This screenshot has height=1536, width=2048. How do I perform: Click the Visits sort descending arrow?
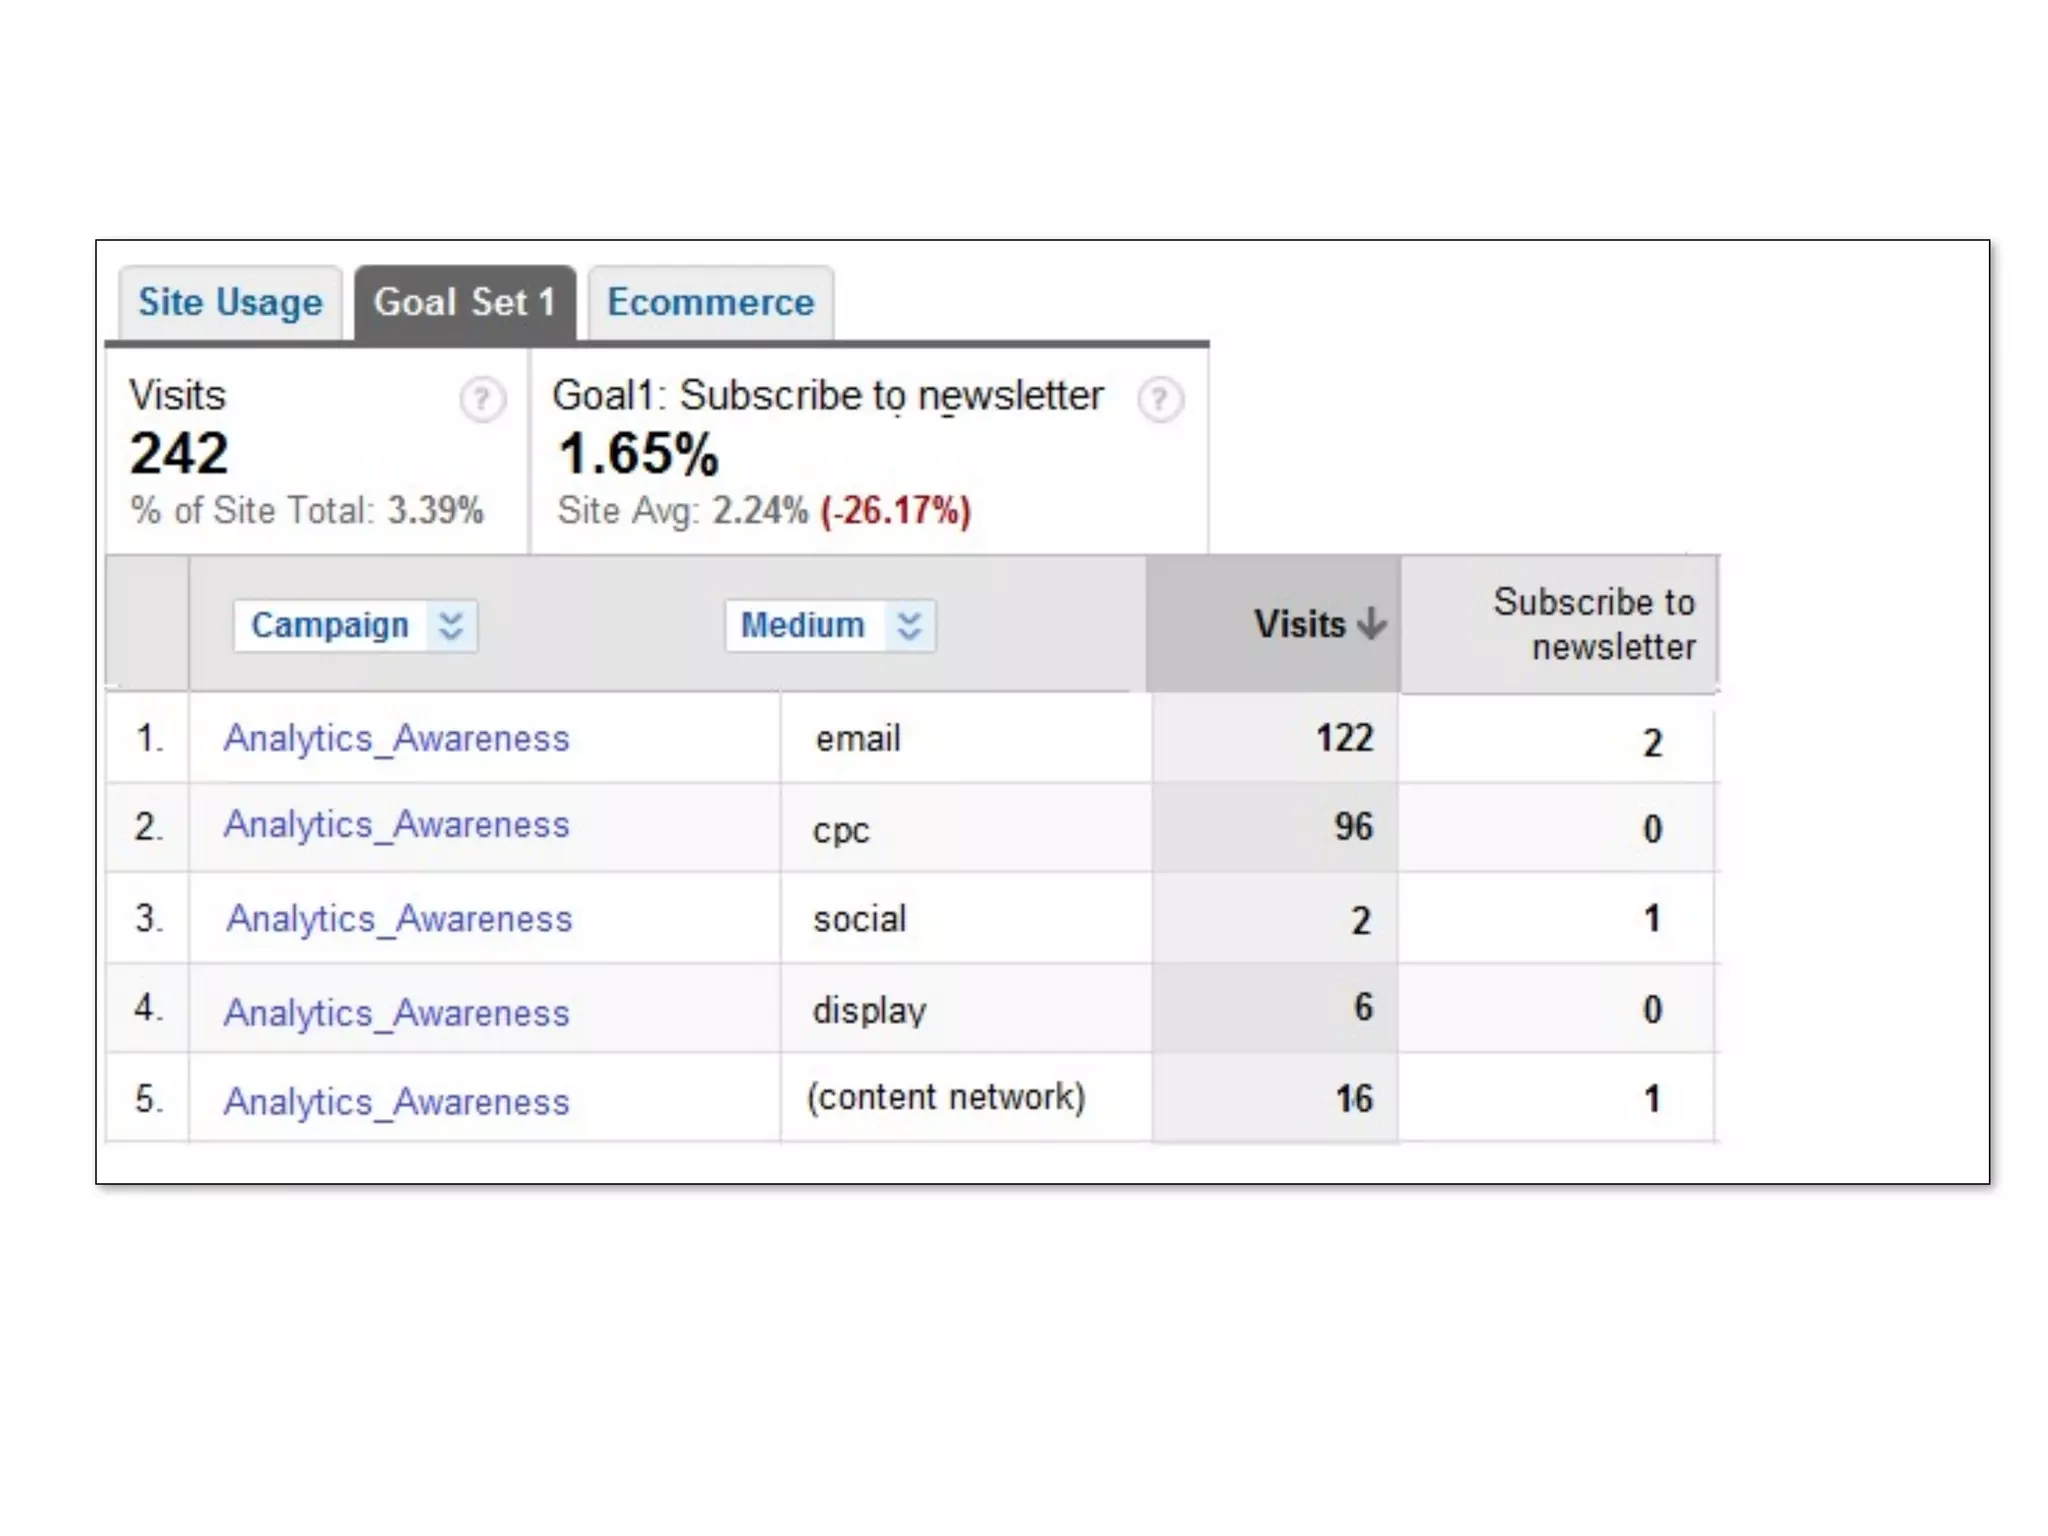point(1372,624)
